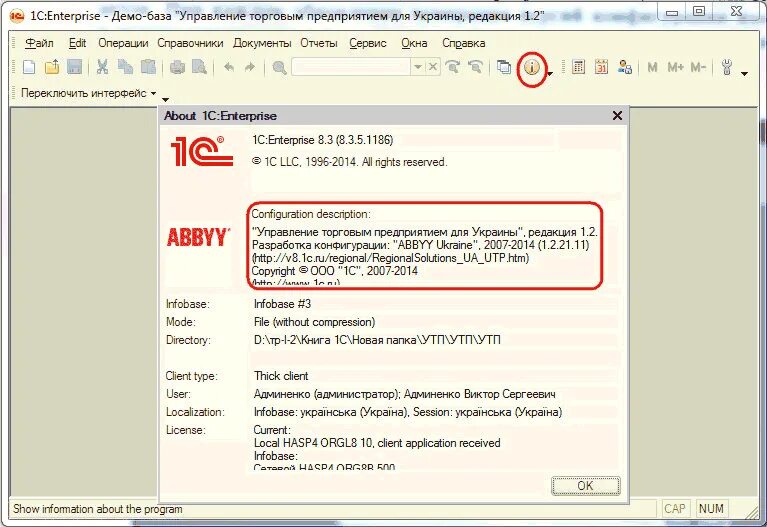Open the Окна menu

(x=414, y=43)
